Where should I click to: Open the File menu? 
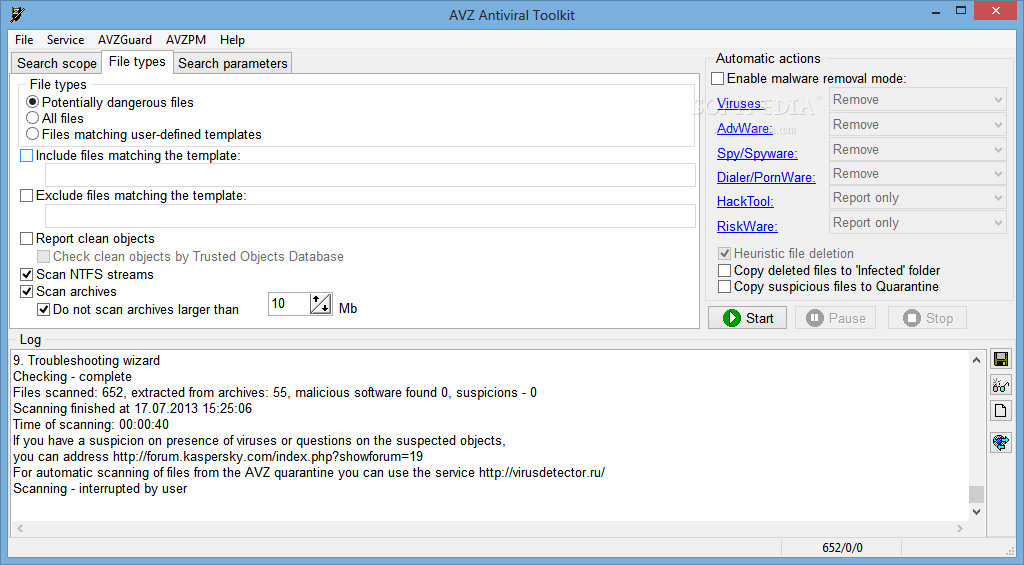[24, 40]
